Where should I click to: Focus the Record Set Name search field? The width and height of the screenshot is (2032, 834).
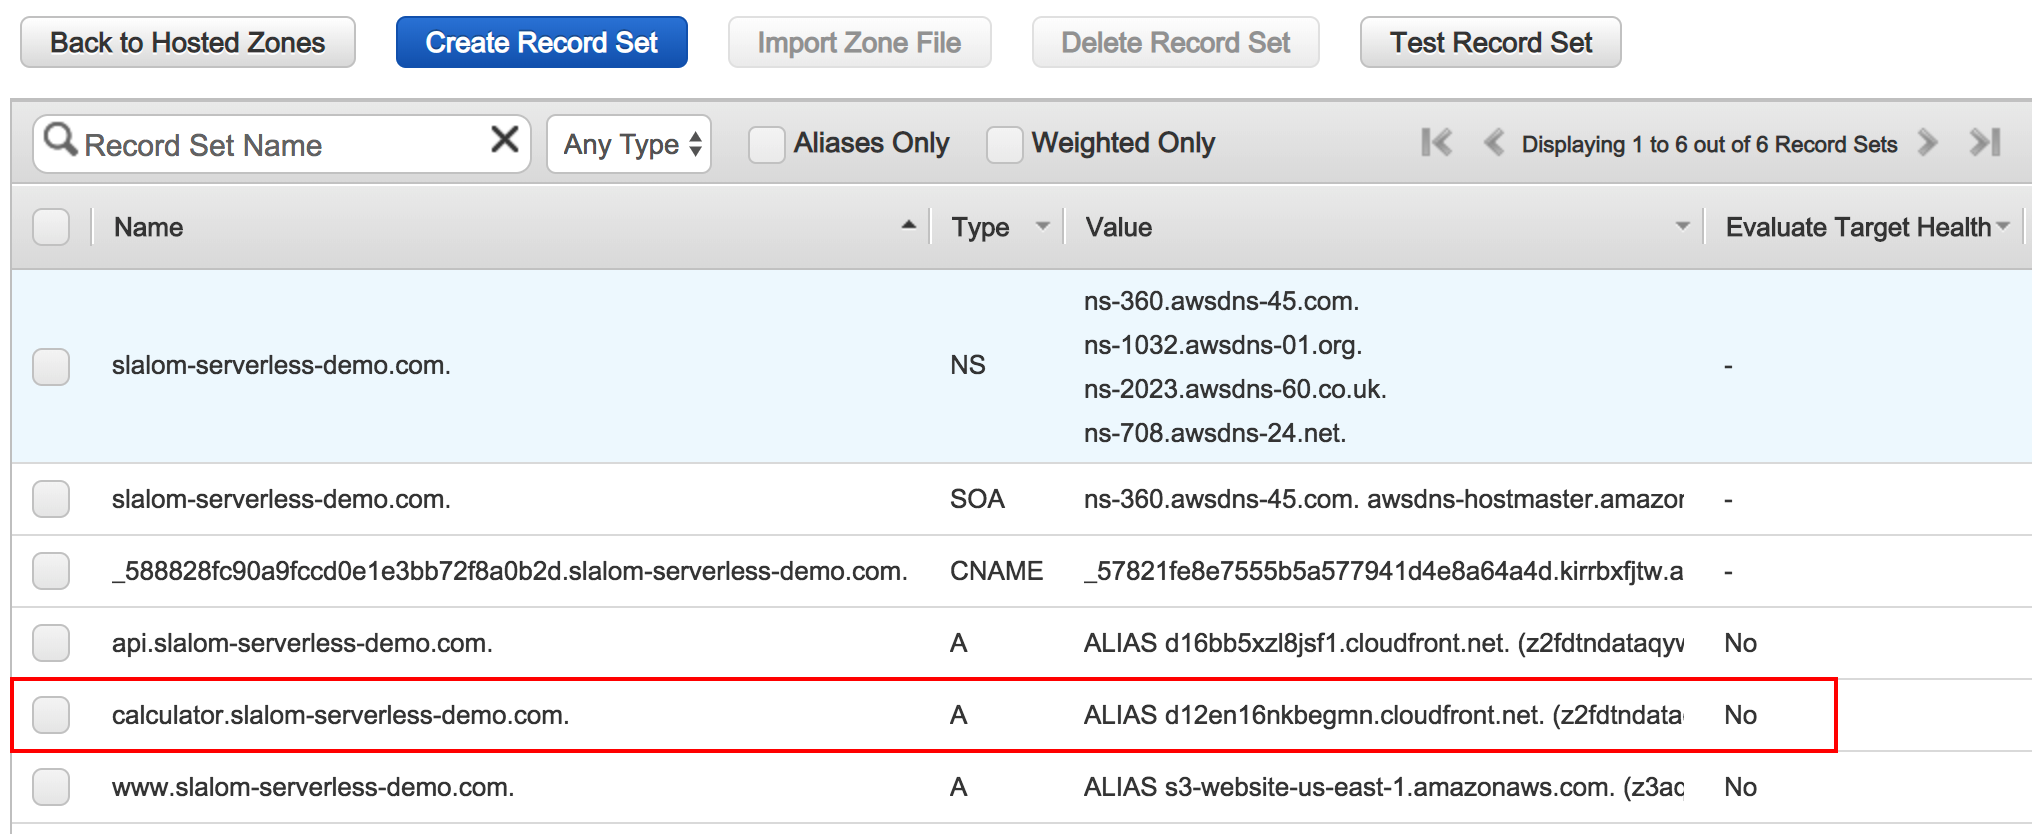pos(280,145)
